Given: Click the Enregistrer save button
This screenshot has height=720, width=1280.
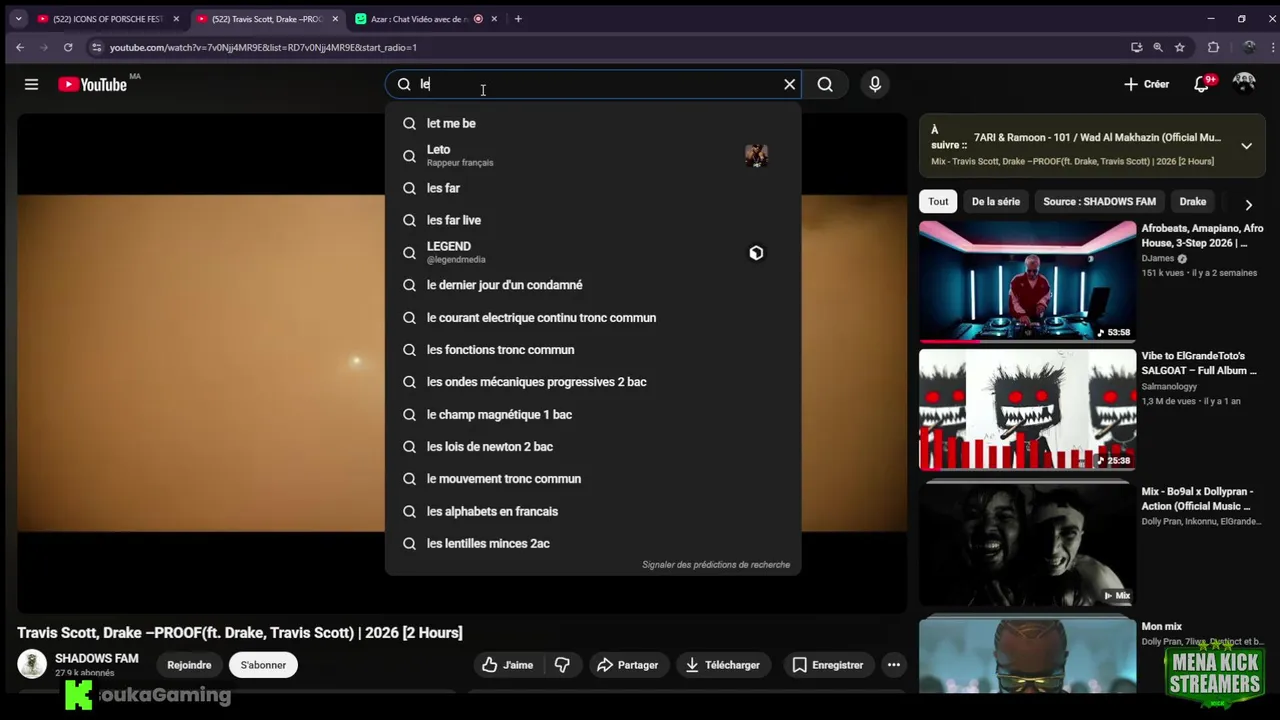Looking at the screenshot, I should point(827,665).
